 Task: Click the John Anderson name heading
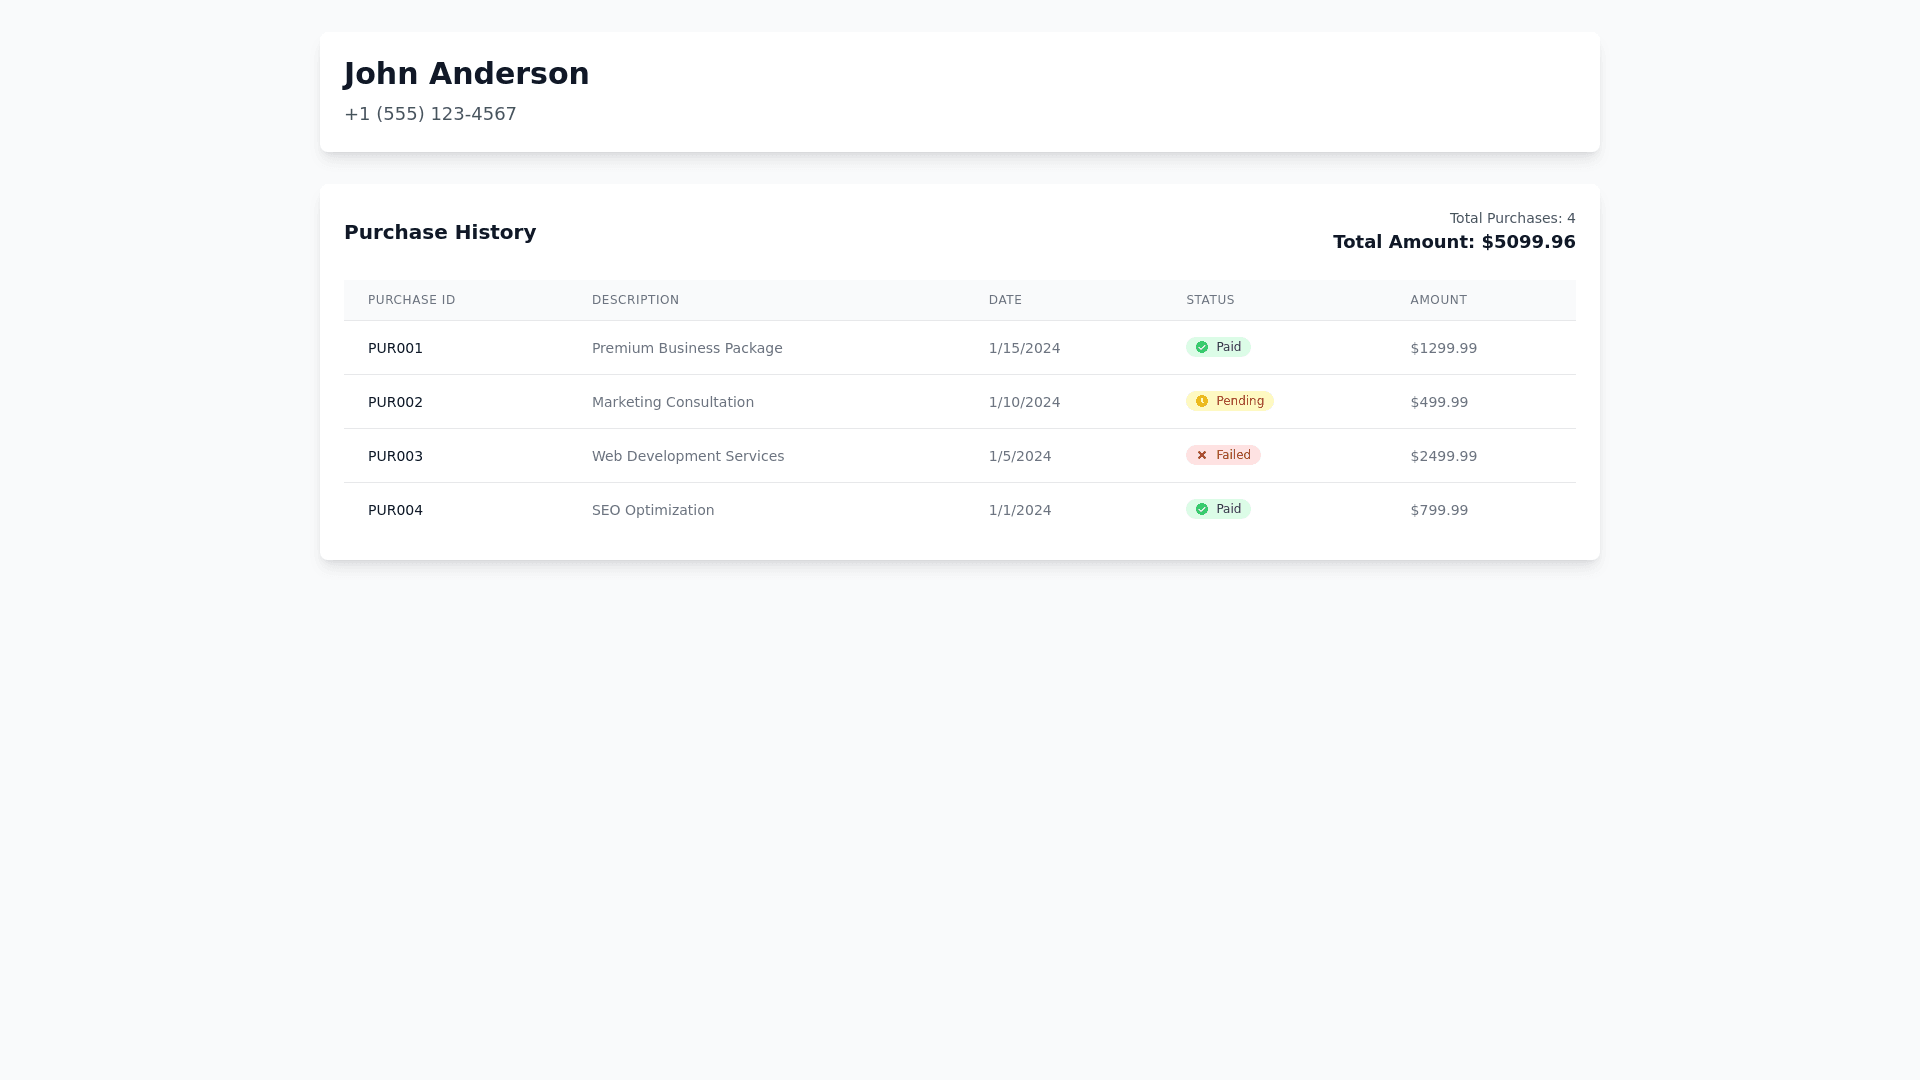pyautogui.click(x=466, y=74)
